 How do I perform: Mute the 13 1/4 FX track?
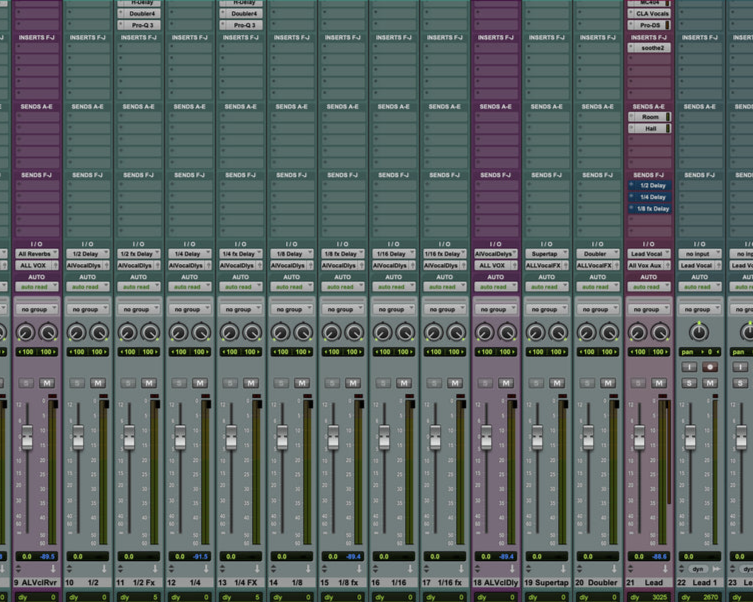[x=251, y=383]
